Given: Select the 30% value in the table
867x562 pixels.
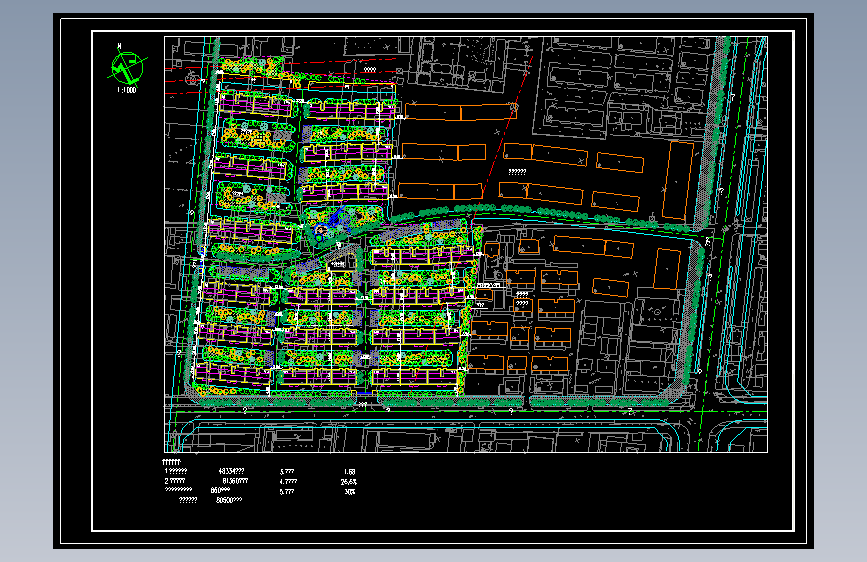Looking at the screenshot, I should (x=349, y=492).
